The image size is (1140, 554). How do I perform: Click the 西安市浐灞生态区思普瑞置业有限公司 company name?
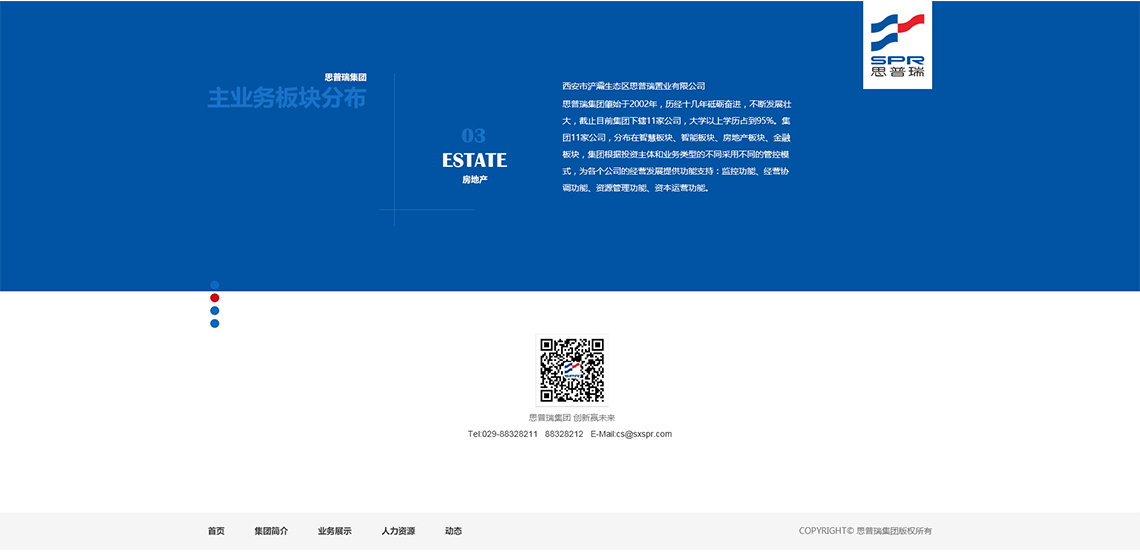[634, 86]
